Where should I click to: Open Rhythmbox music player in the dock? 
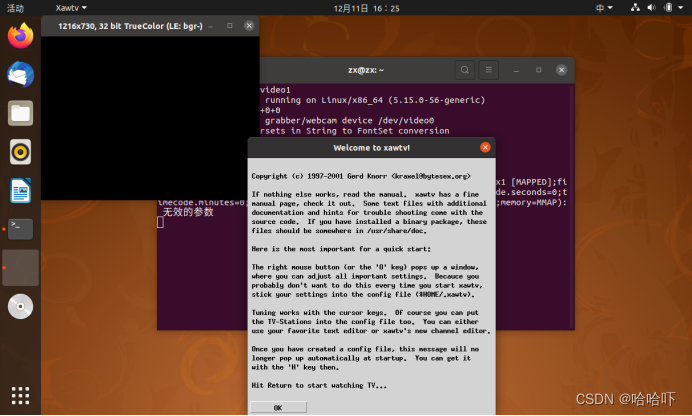[20, 152]
